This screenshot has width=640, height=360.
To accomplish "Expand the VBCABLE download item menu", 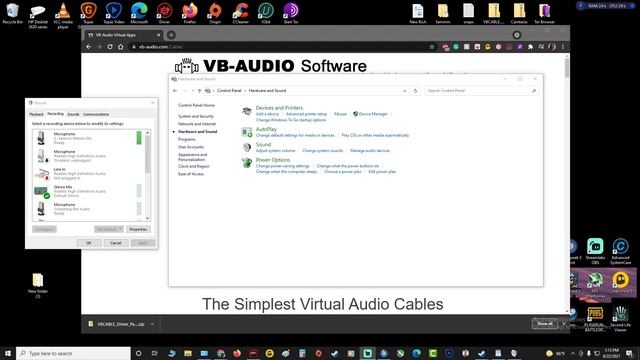I will [152, 324].
